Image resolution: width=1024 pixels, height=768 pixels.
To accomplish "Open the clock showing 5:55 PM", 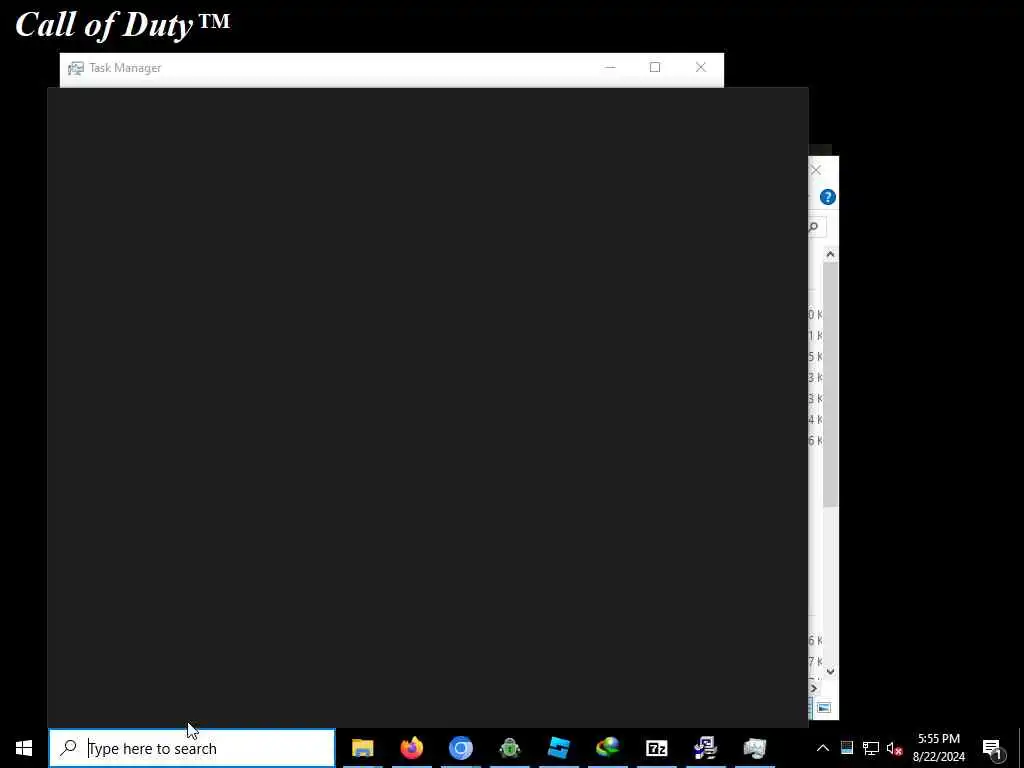I will click(x=938, y=748).
